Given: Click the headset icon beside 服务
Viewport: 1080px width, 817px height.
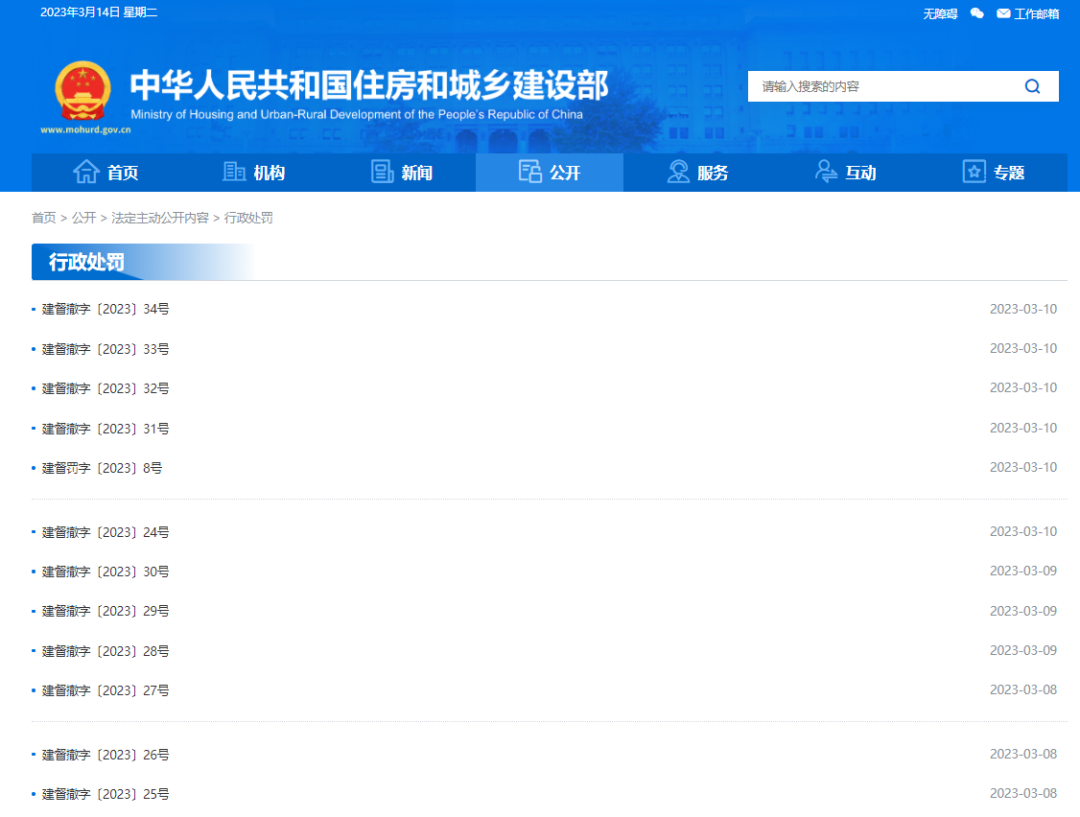Looking at the screenshot, I should pyautogui.click(x=679, y=172).
